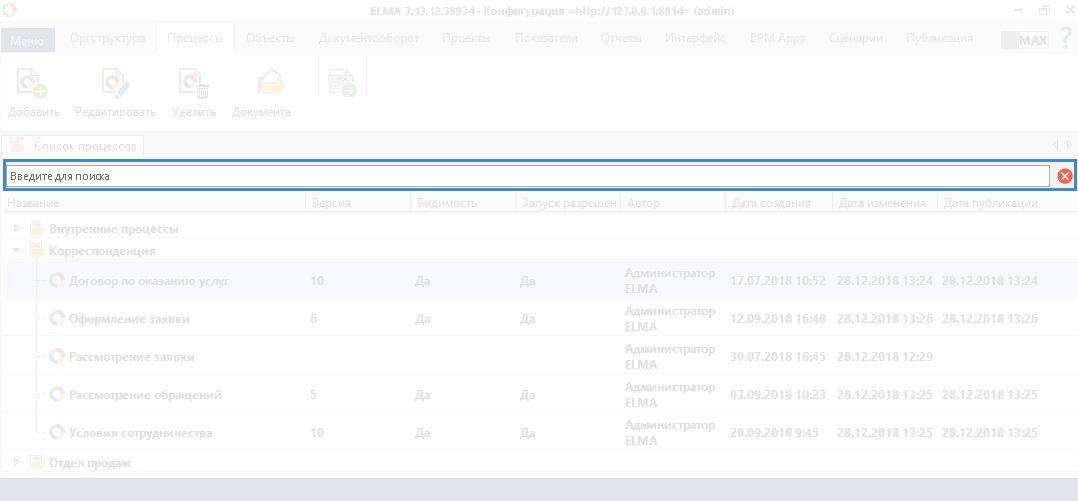
Task: Click the Удалить process icon
Action: (x=194, y=84)
